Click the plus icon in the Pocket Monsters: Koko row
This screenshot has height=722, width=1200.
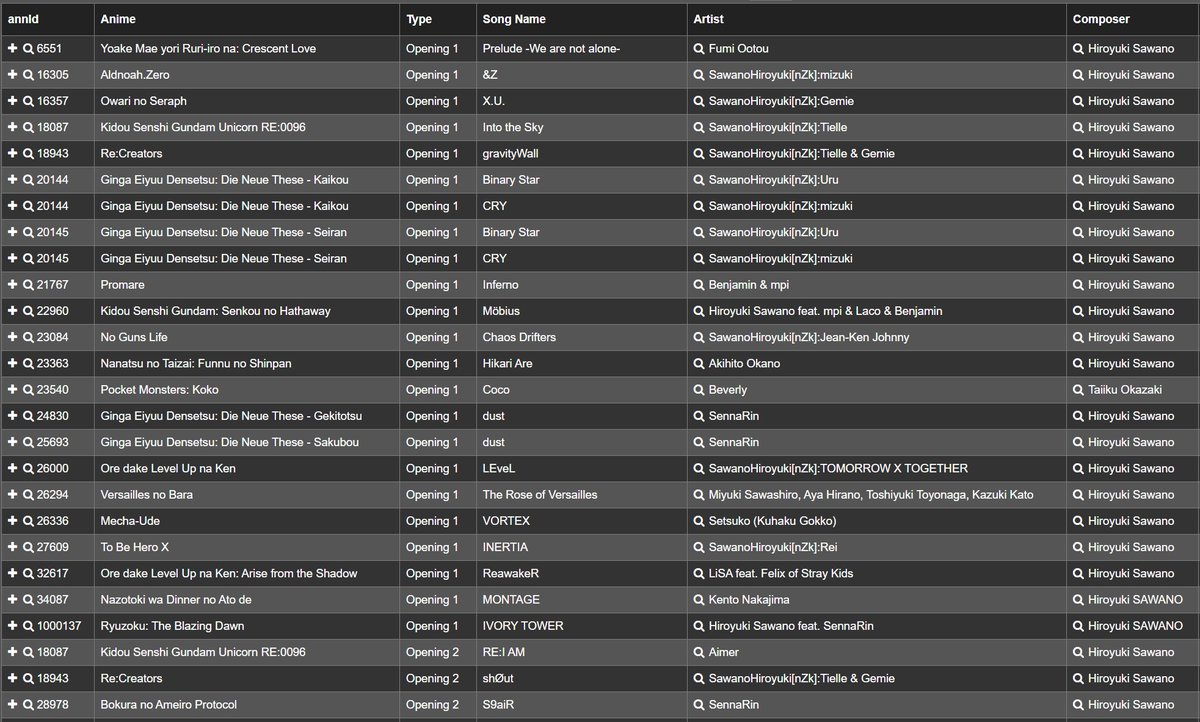(x=13, y=390)
